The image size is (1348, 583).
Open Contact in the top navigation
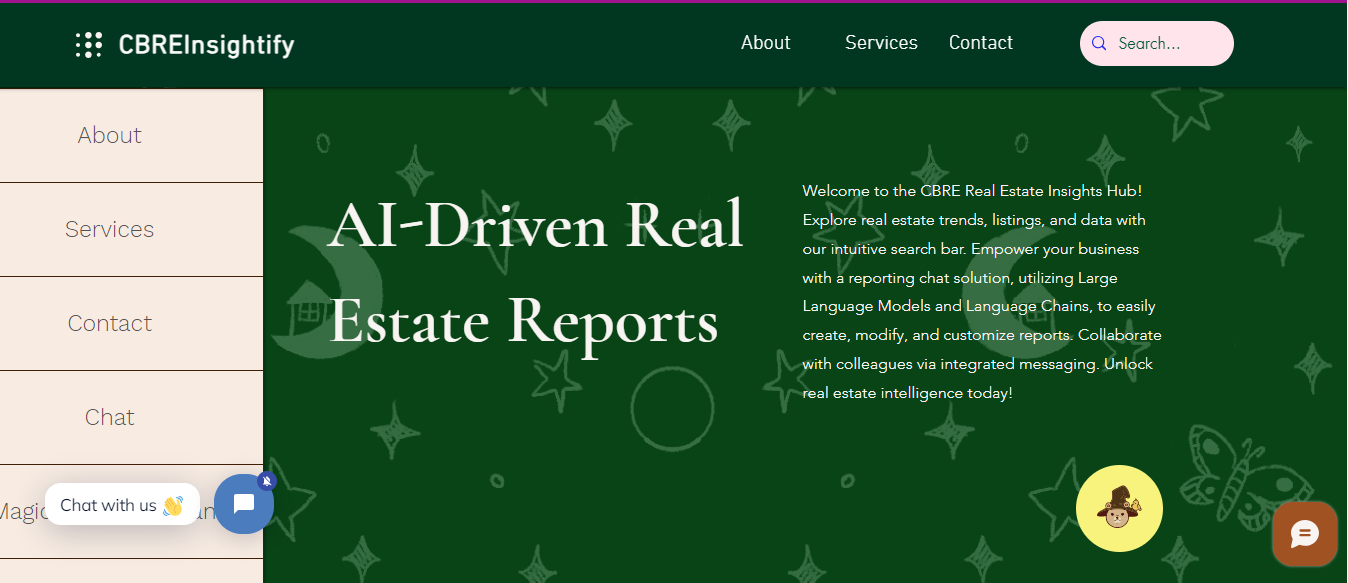(x=981, y=43)
